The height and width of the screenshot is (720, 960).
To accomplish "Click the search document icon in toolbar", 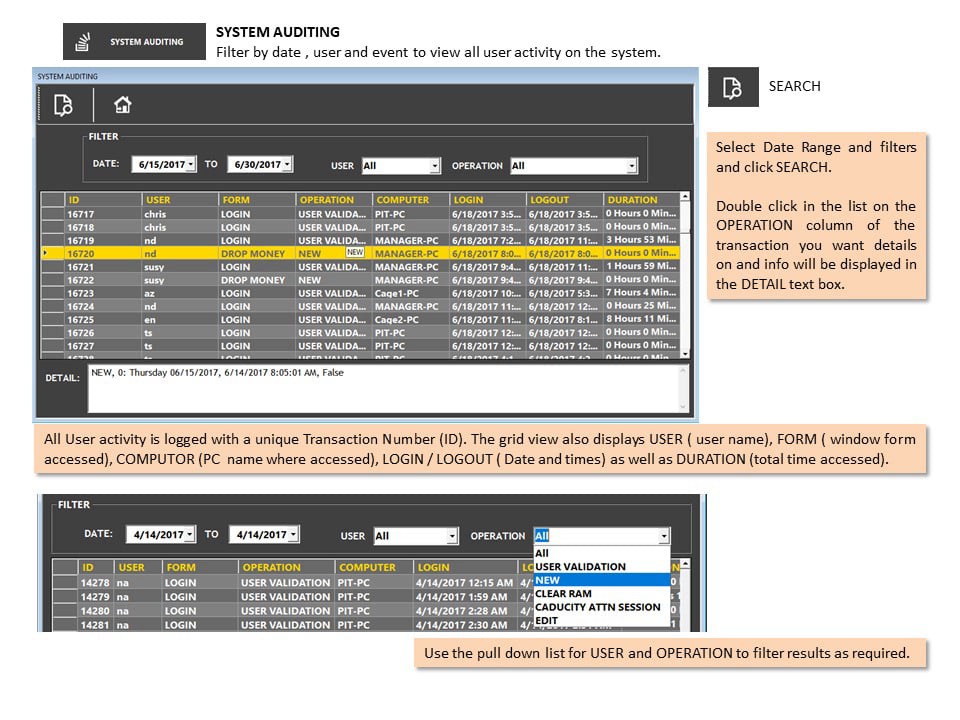I will pos(63,105).
